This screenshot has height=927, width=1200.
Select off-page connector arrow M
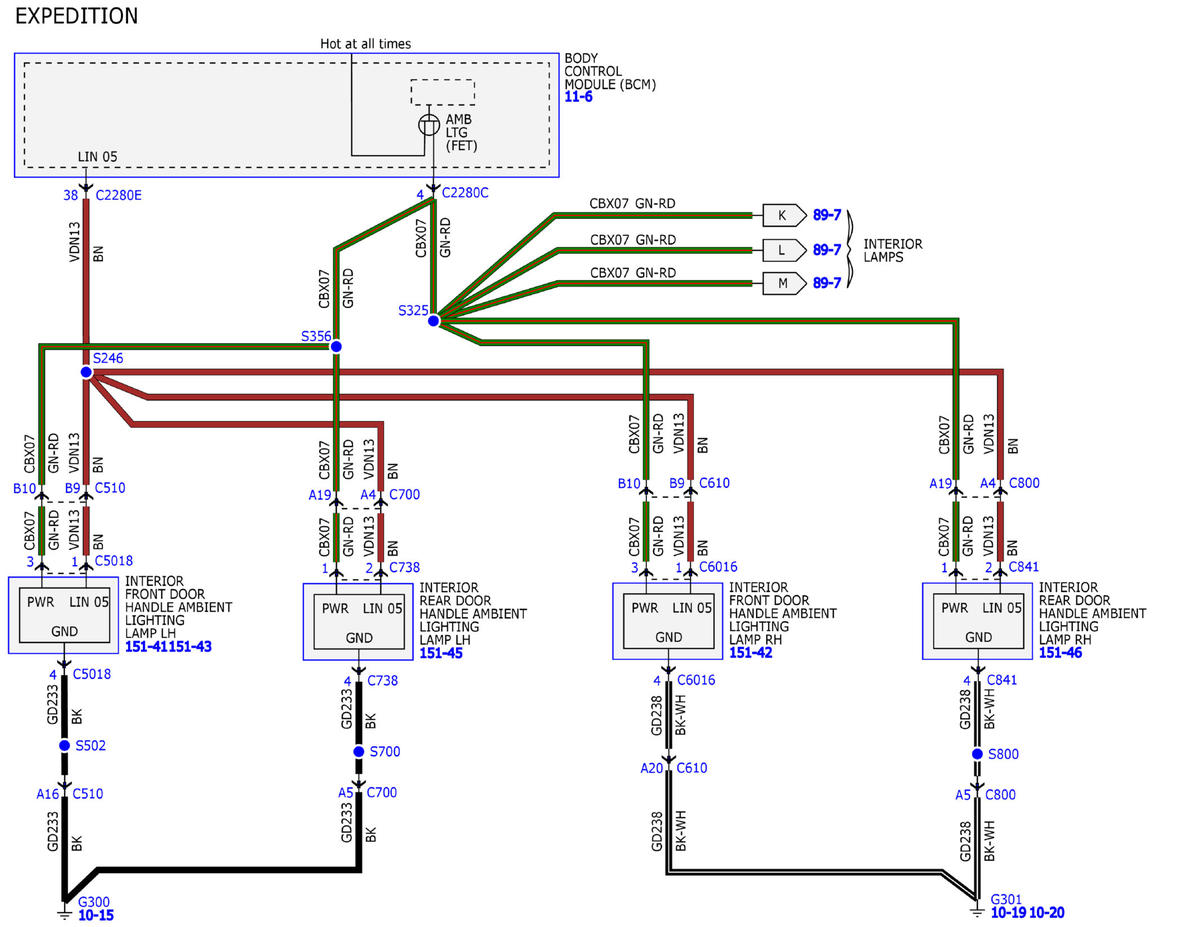784,283
